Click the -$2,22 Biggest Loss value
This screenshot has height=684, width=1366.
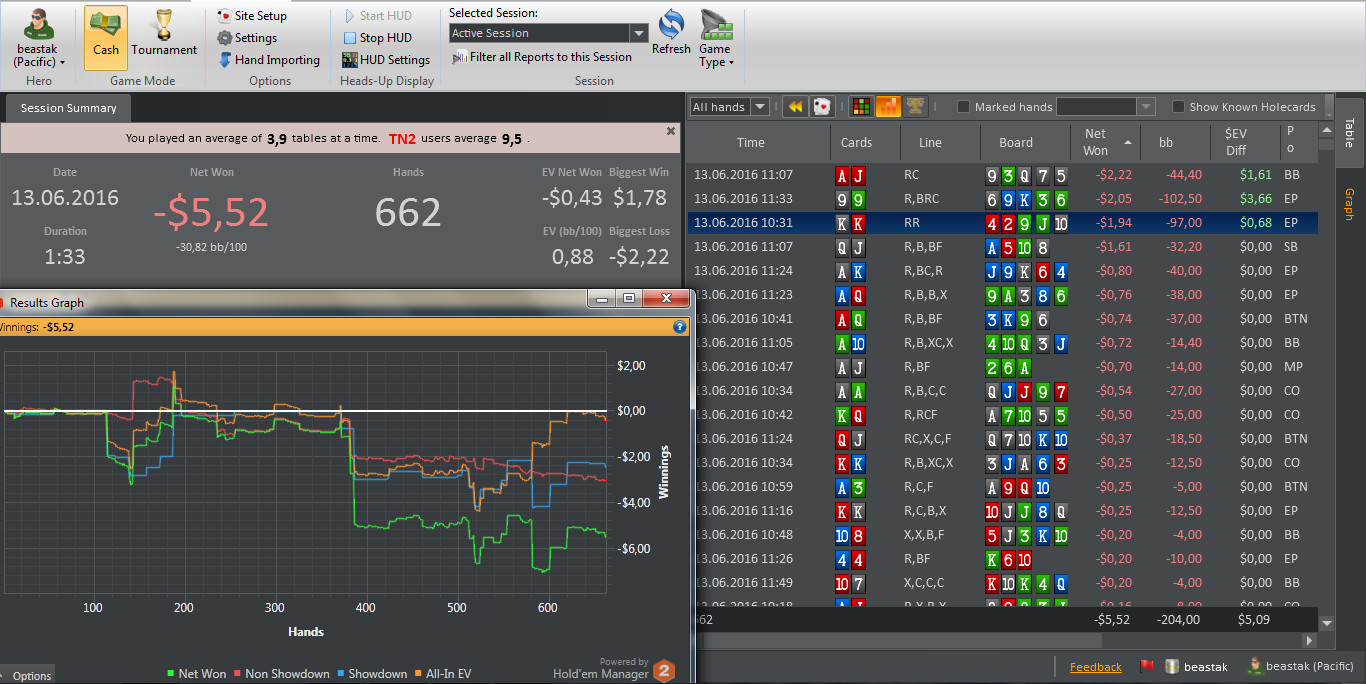click(641, 257)
